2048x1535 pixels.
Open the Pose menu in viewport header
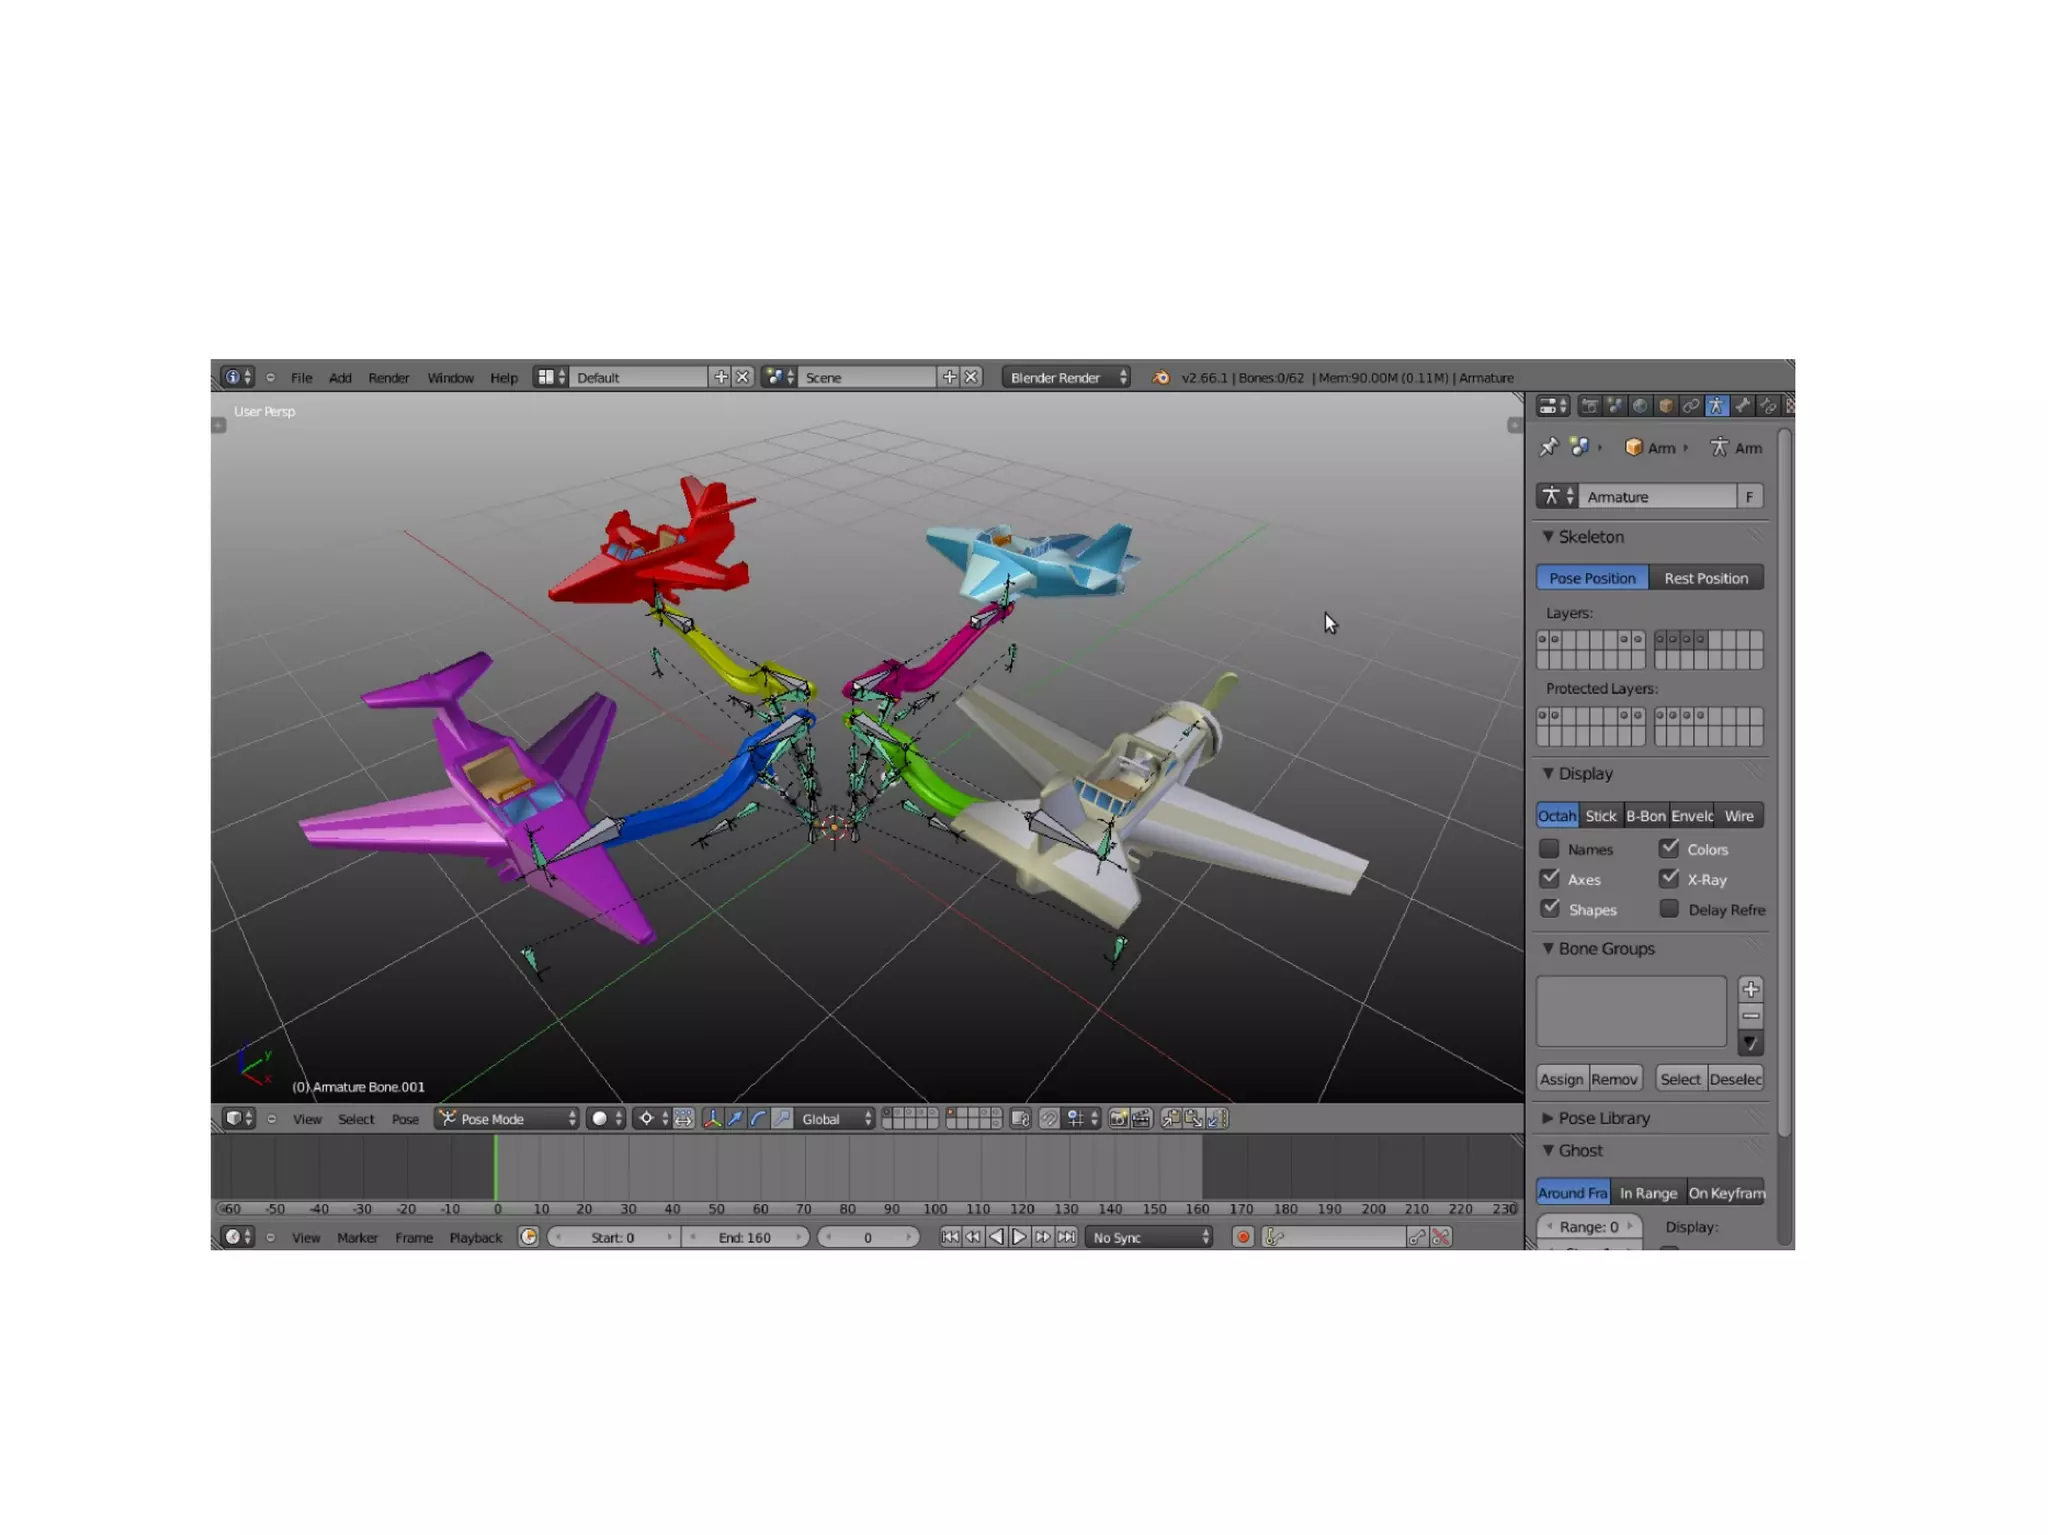pyautogui.click(x=405, y=1119)
